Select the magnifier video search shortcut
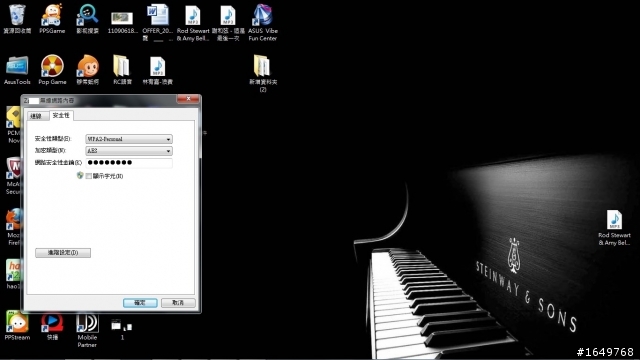640x360 pixels. (x=87, y=19)
